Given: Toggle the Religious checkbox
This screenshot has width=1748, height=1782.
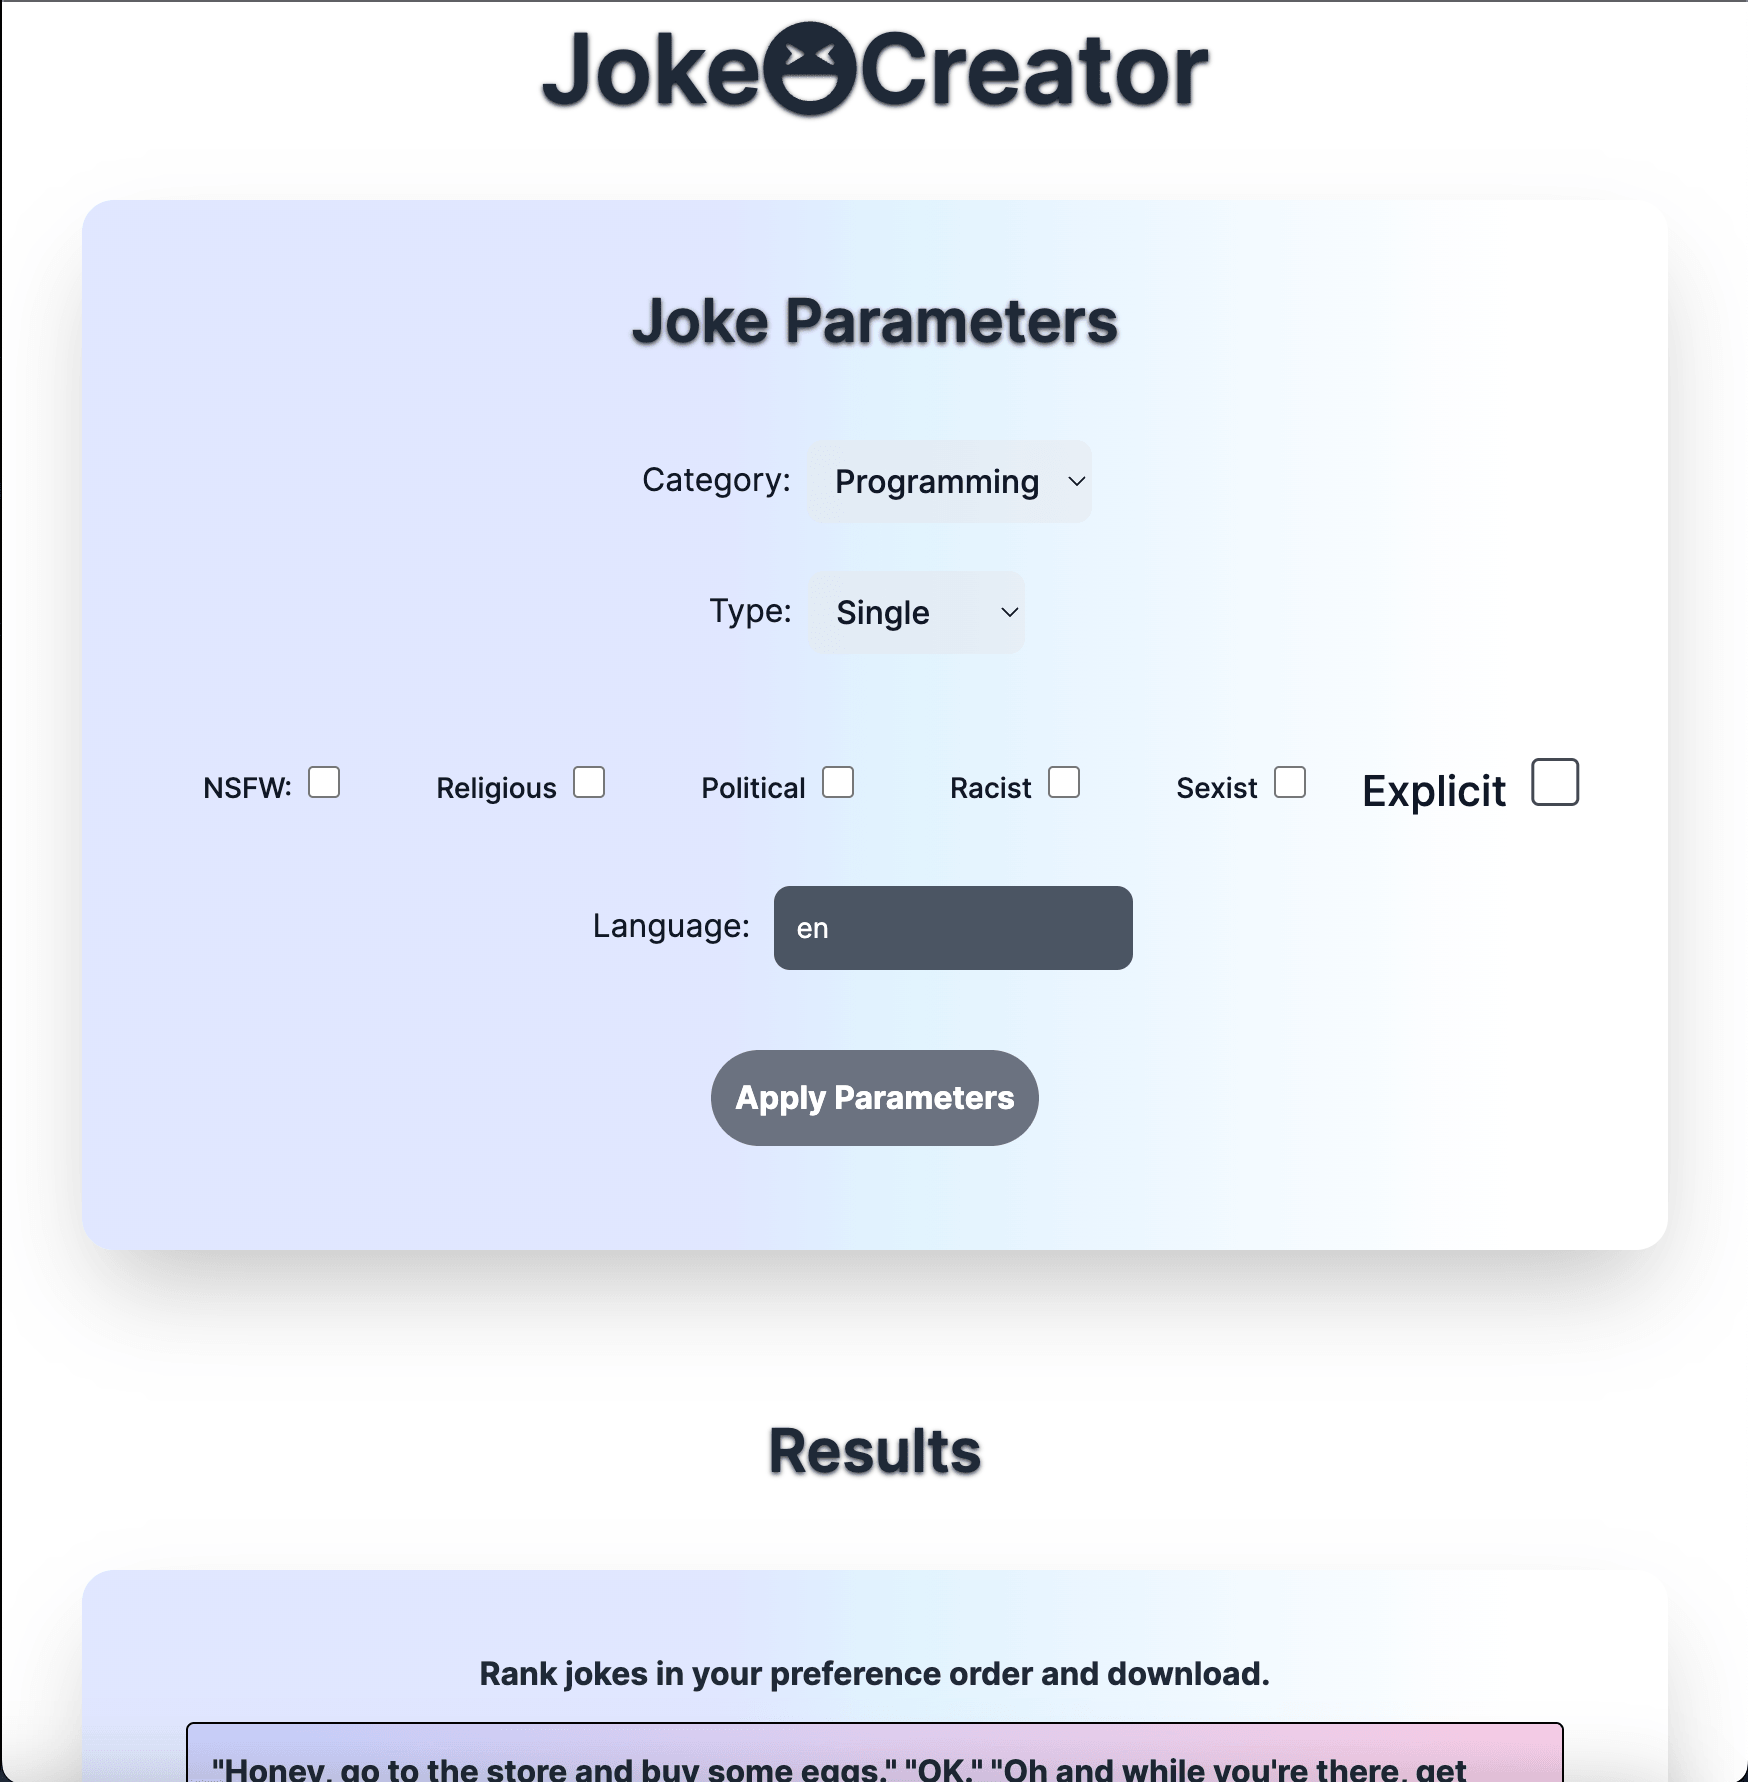Looking at the screenshot, I should pos(589,782).
